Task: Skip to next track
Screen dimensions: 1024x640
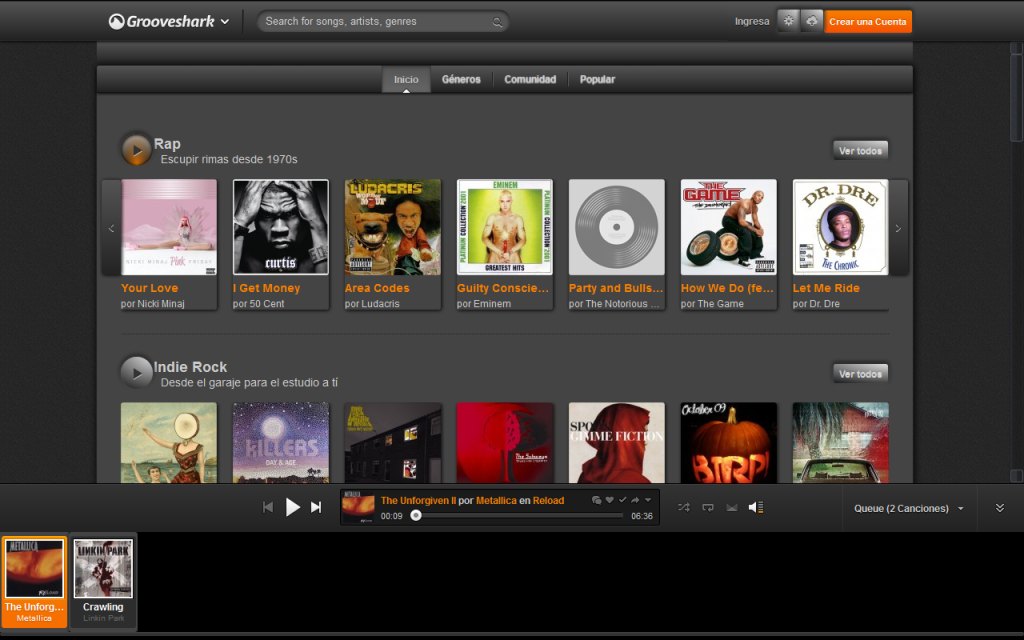Action: pyautogui.click(x=316, y=507)
